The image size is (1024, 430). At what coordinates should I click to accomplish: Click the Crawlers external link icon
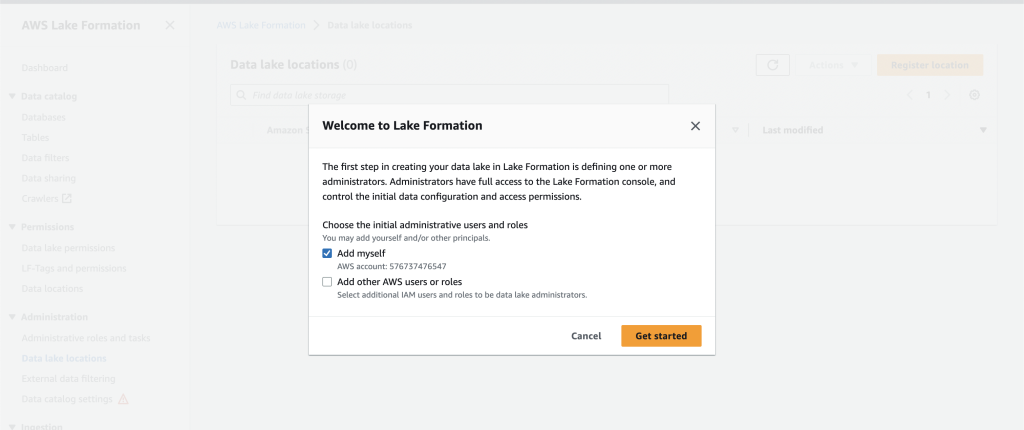[x=67, y=198]
